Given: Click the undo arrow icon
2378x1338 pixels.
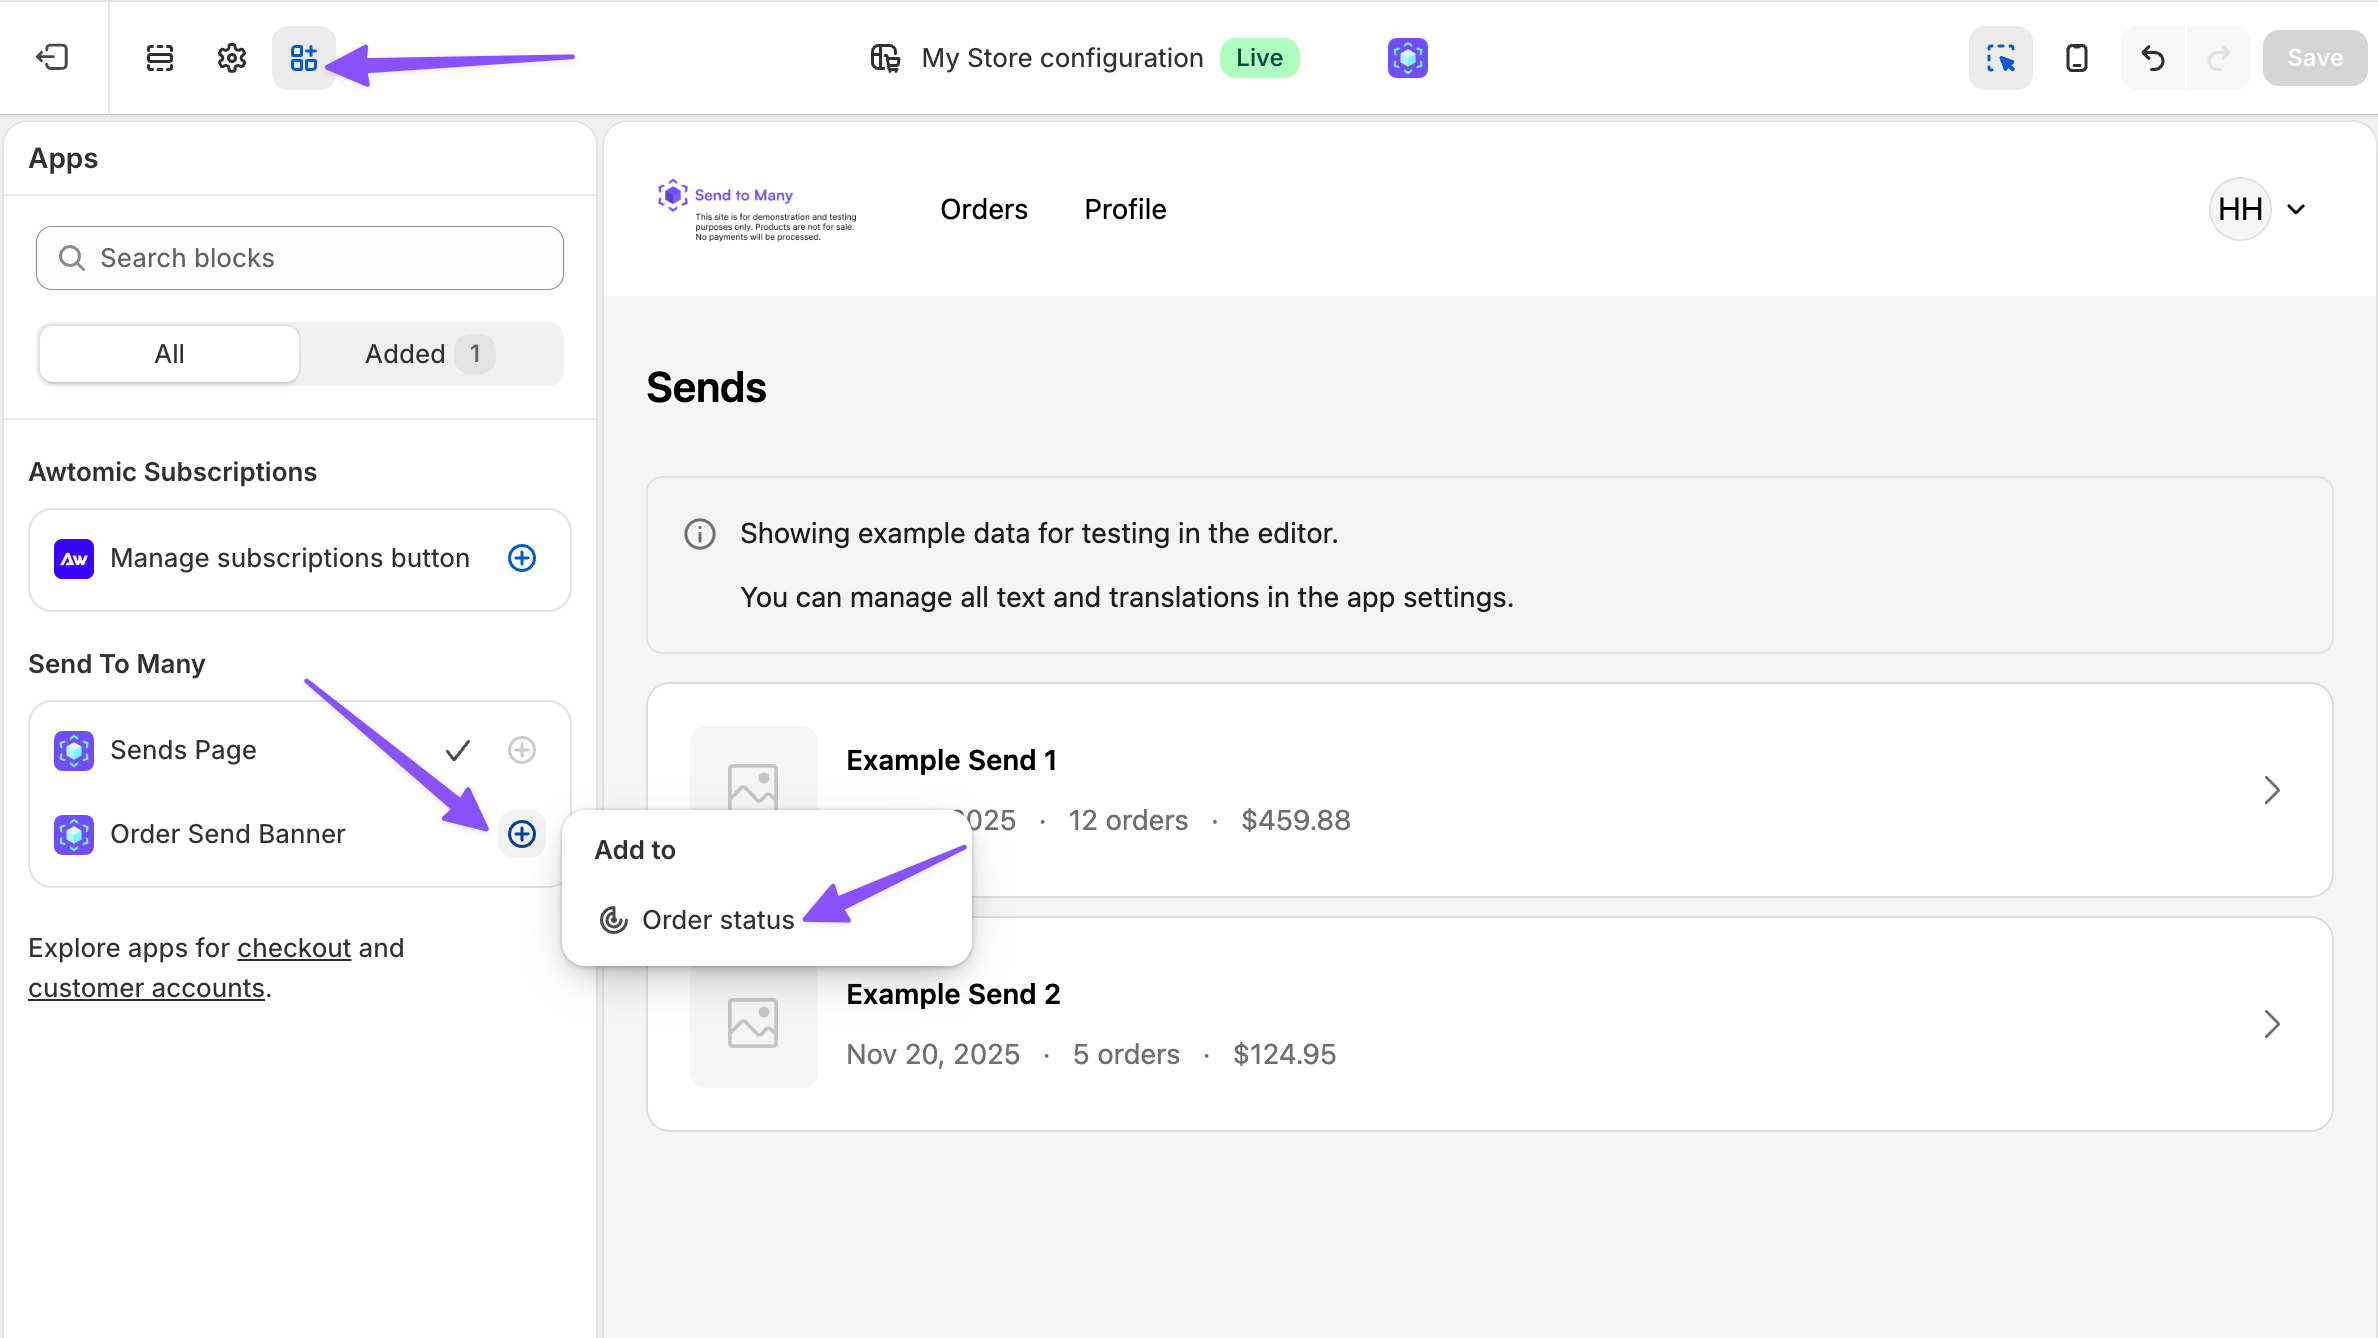Looking at the screenshot, I should click(2151, 57).
